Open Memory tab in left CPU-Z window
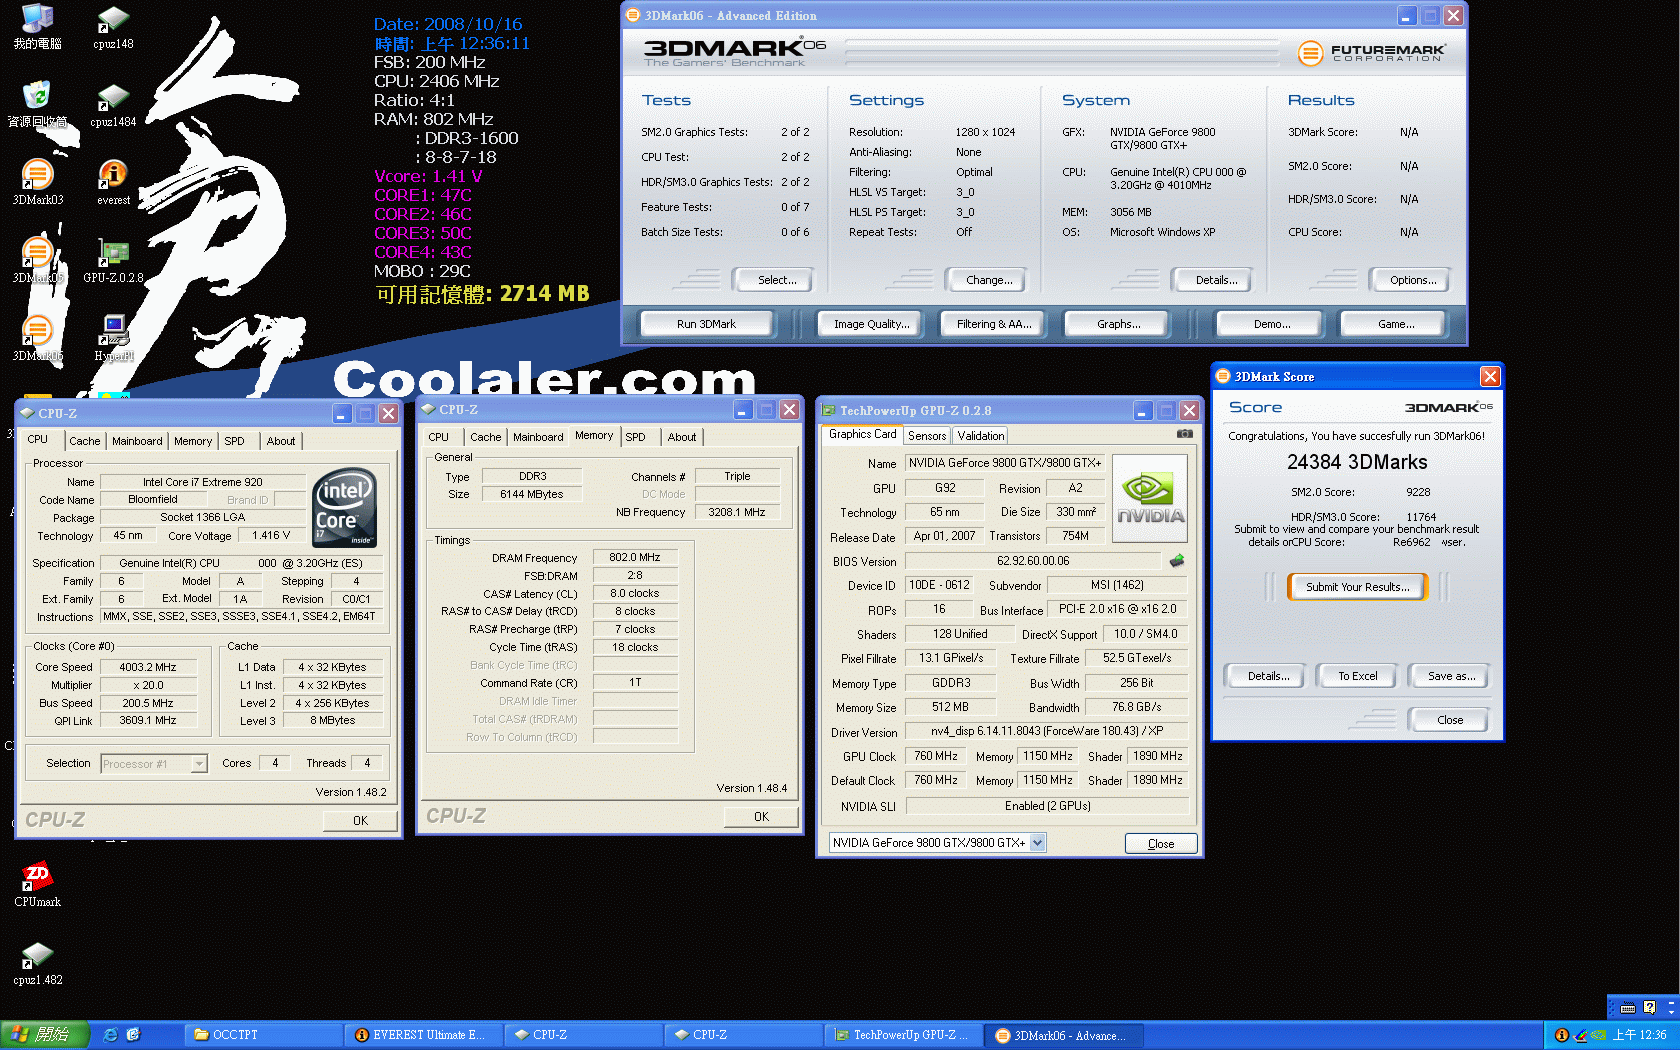Viewport: 1680px width, 1050px height. pos(193,441)
